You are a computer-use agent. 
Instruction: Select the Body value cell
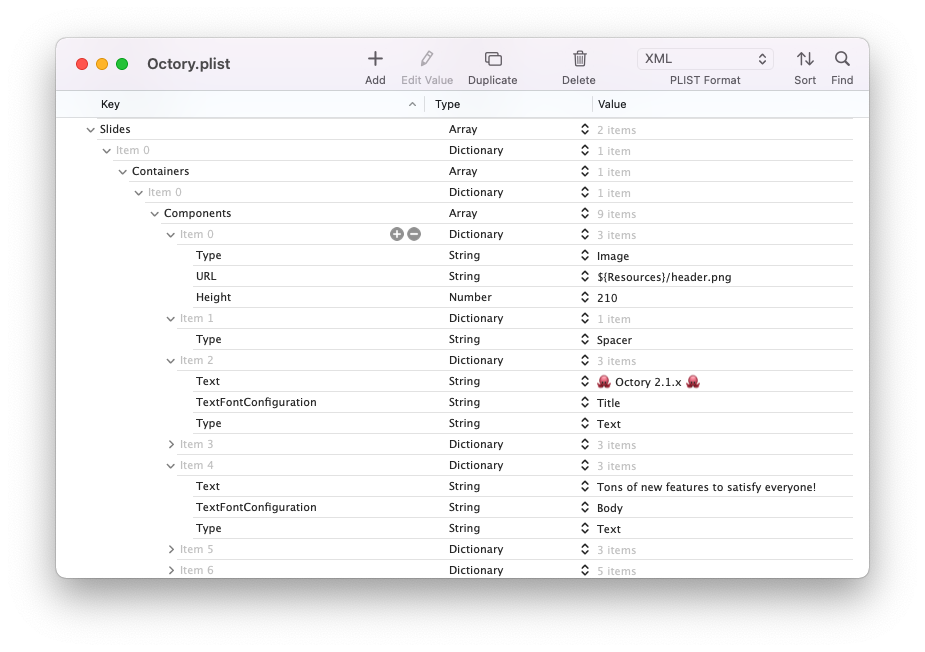609,508
